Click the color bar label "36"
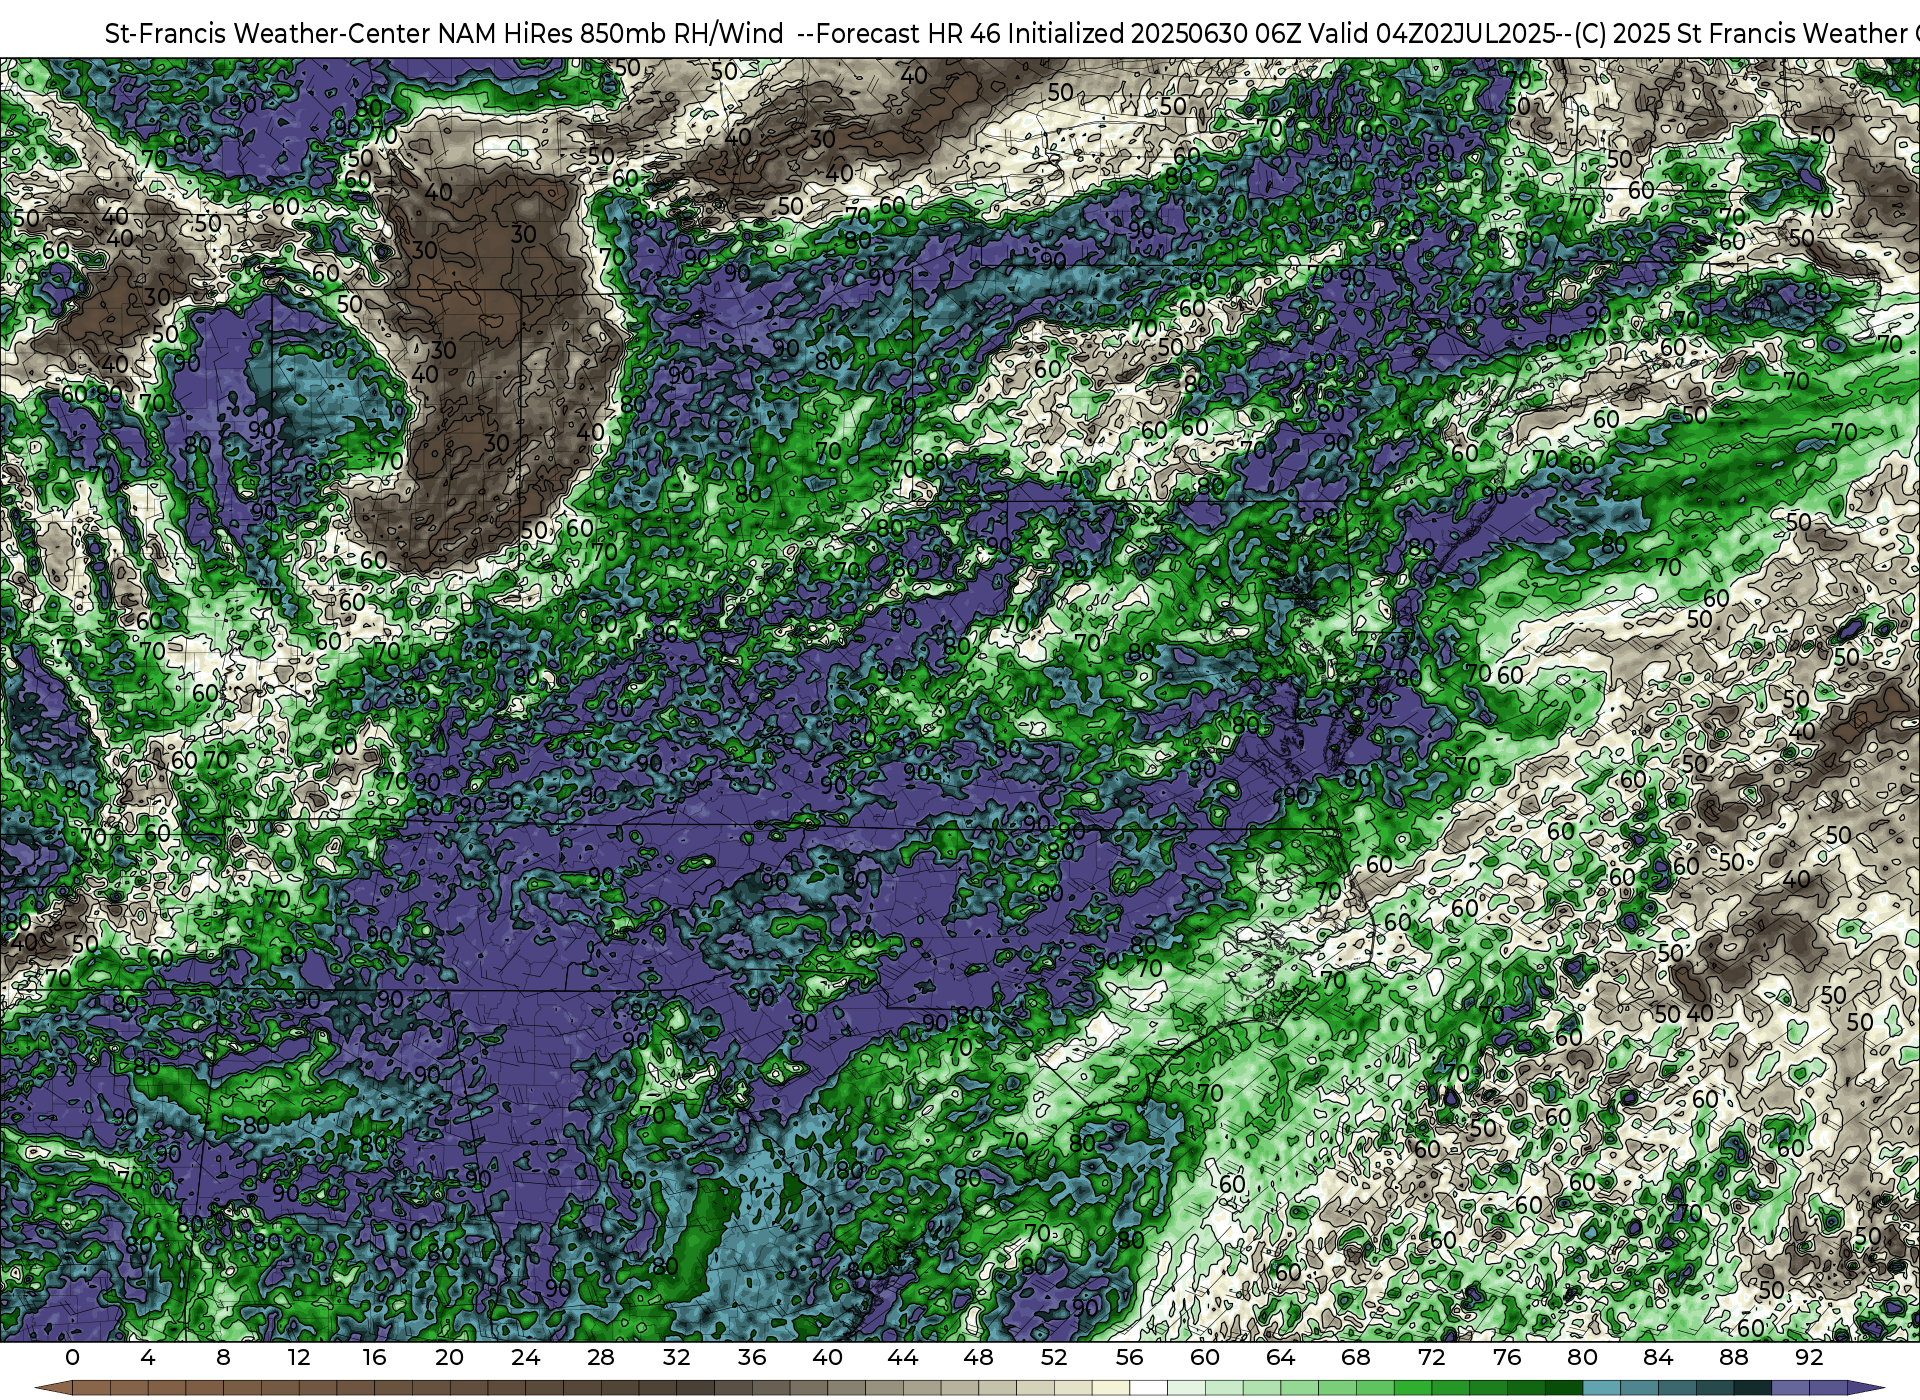 (x=752, y=1357)
